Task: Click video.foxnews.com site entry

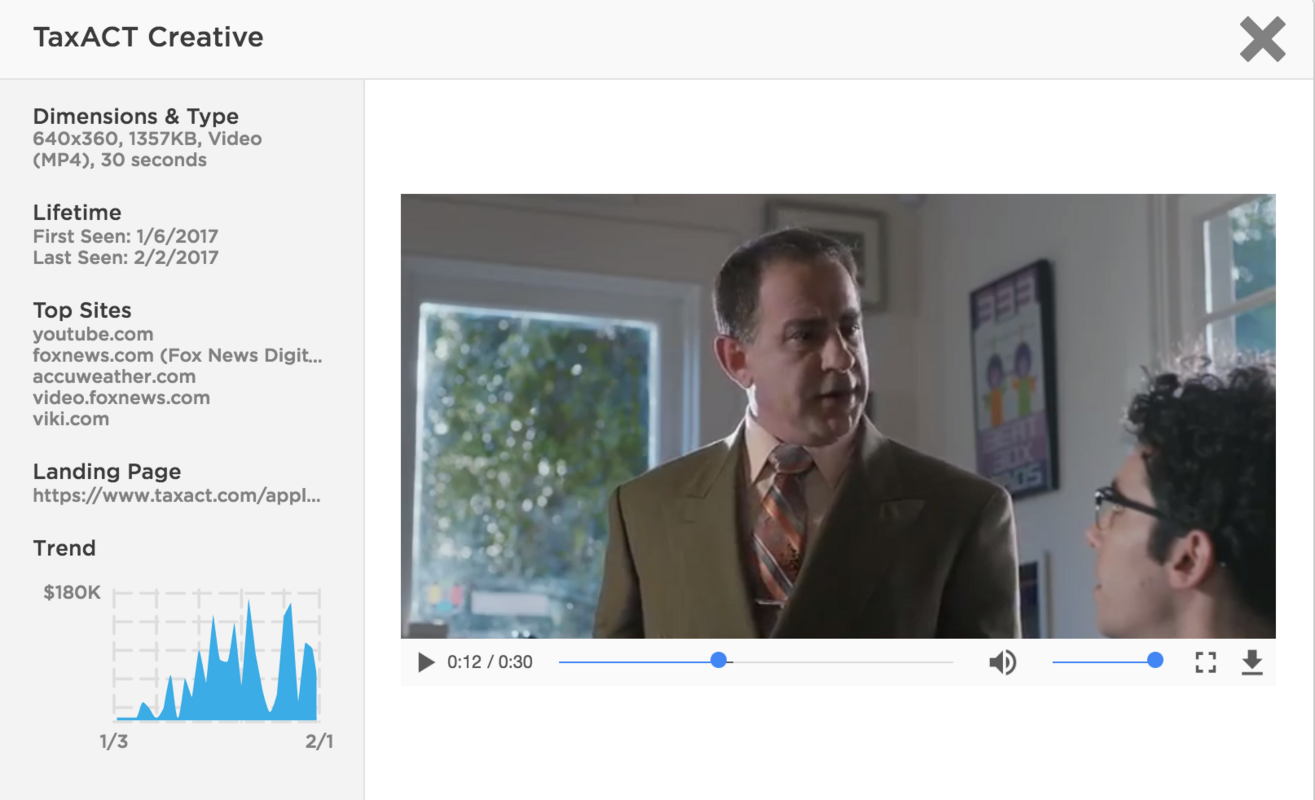Action: [121, 397]
